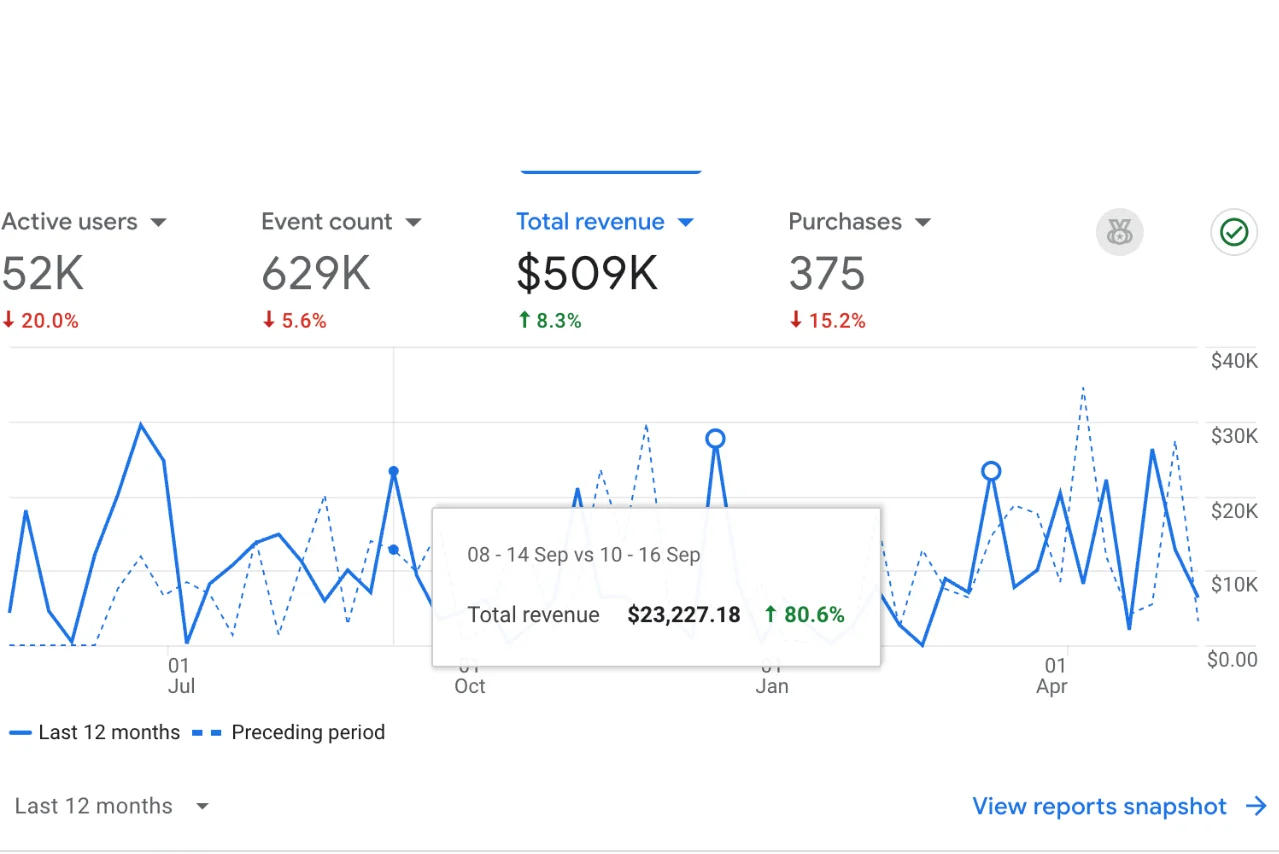Viewport: 1279px width, 854px height.
Task: Open the Last 12 months date range selector
Action: [x=112, y=806]
